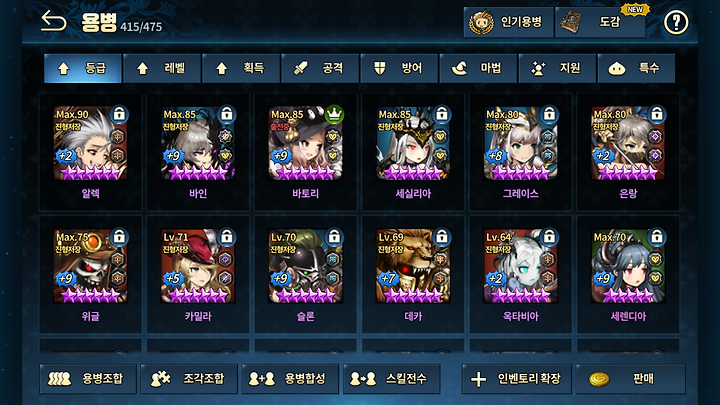Click the 판매 gold coin sell button
The width and height of the screenshot is (720, 405).
point(630,379)
